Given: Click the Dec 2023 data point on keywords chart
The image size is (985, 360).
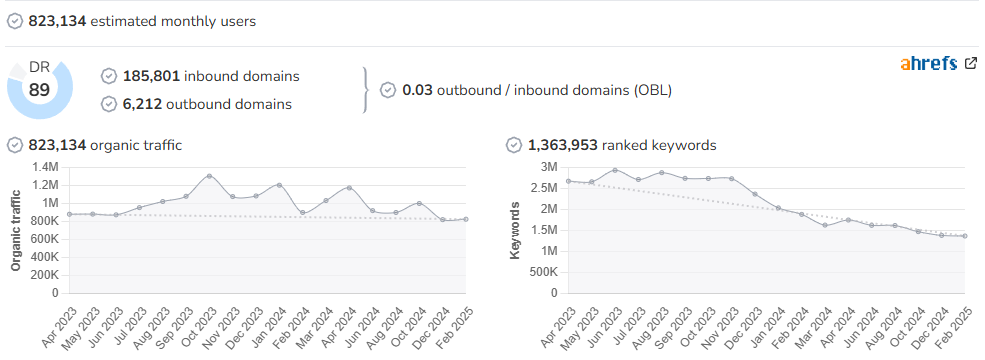Looking at the screenshot, I should [754, 194].
